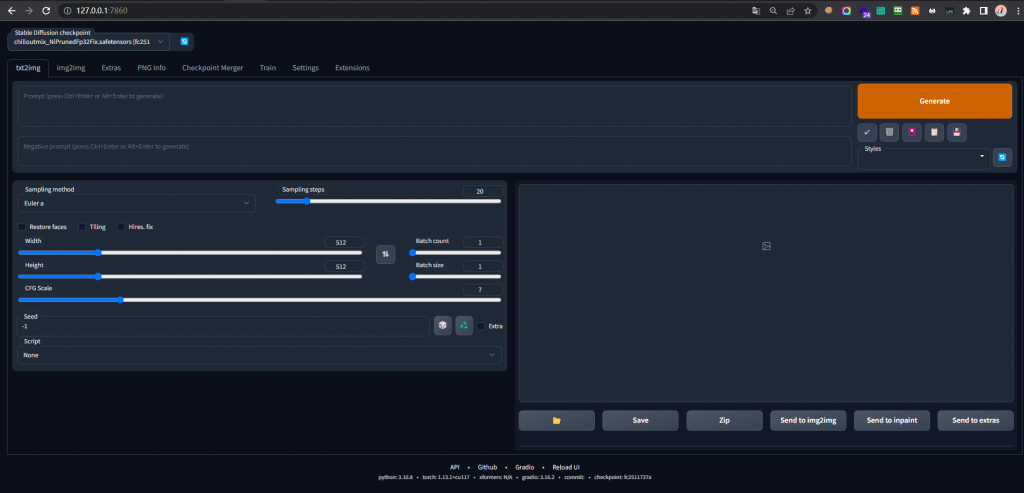
Task: Click the clipboard apply styles icon
Action: tap(934, 133)
